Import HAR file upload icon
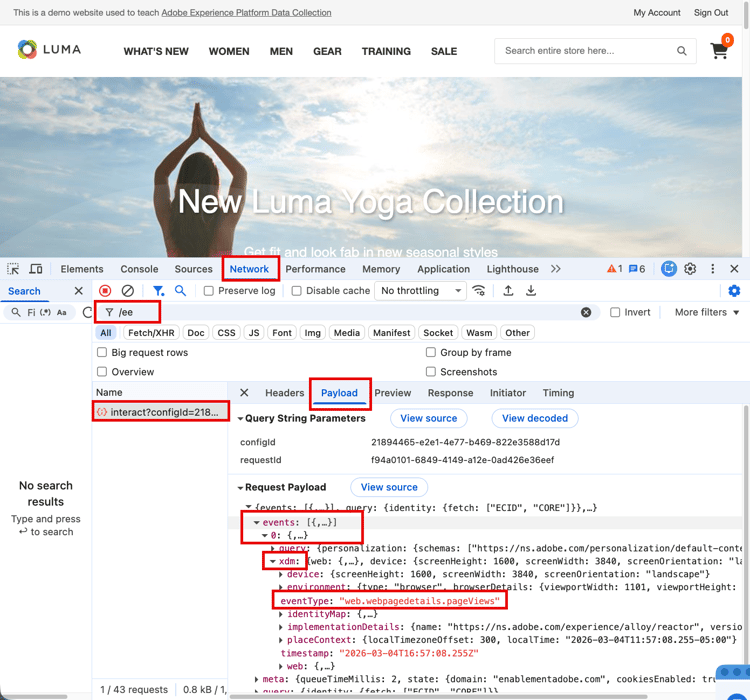Image resolution: width=750 pixels, height=700 pixels. 508,291
